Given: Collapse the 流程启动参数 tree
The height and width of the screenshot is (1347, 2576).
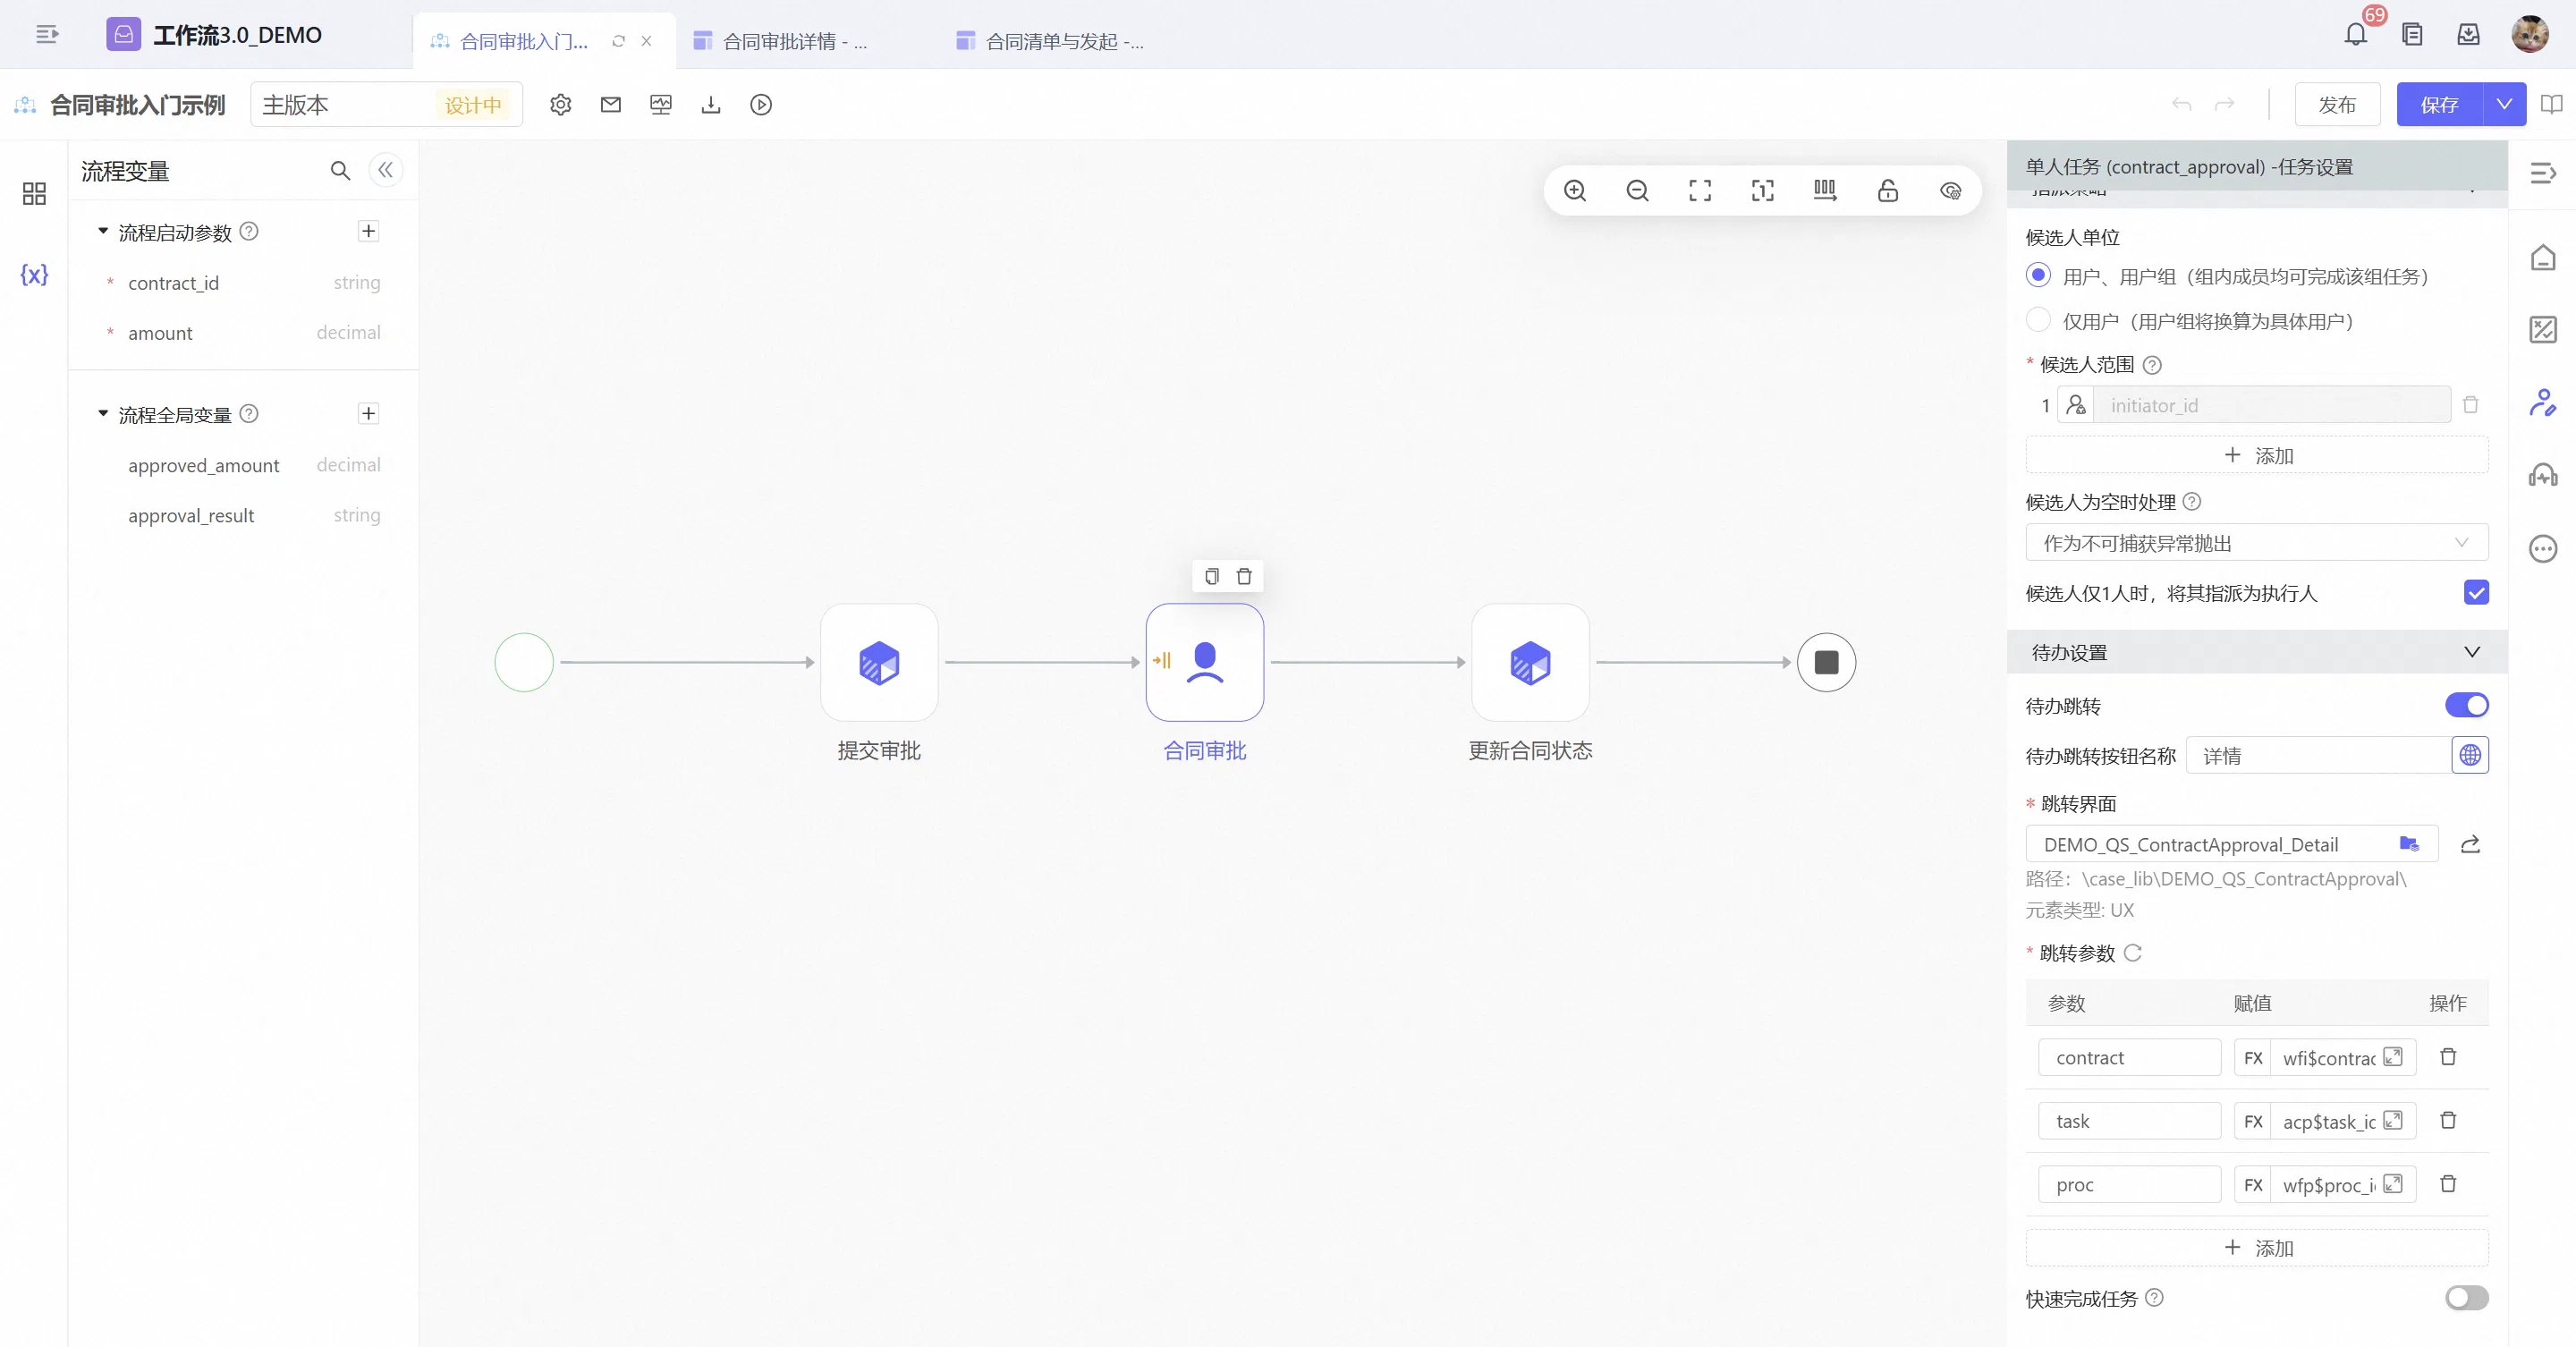Looking at the screenshot, I should tap(103, 232).
